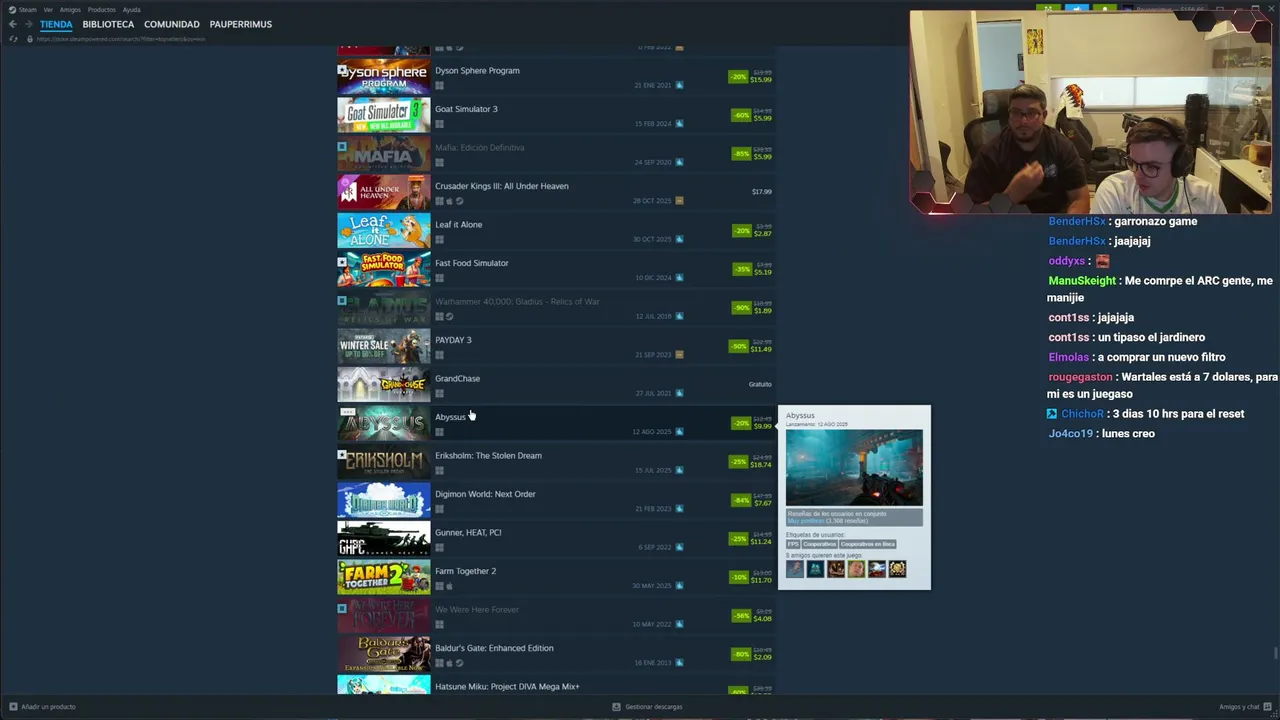Open Gestionar descargas in the bottom bar
This screenshot has height=720, width=1280.
(648, 707)
